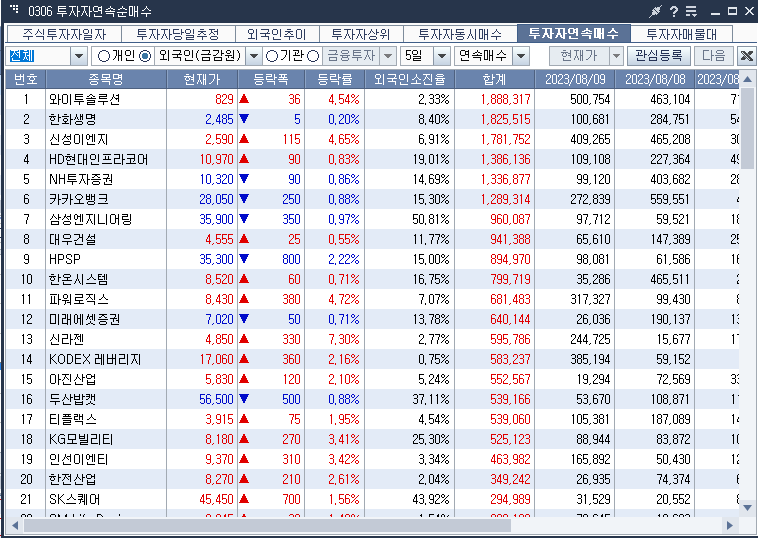Select the 투자자연속매수 tab

pyautogui.click(x=574, y=33)
